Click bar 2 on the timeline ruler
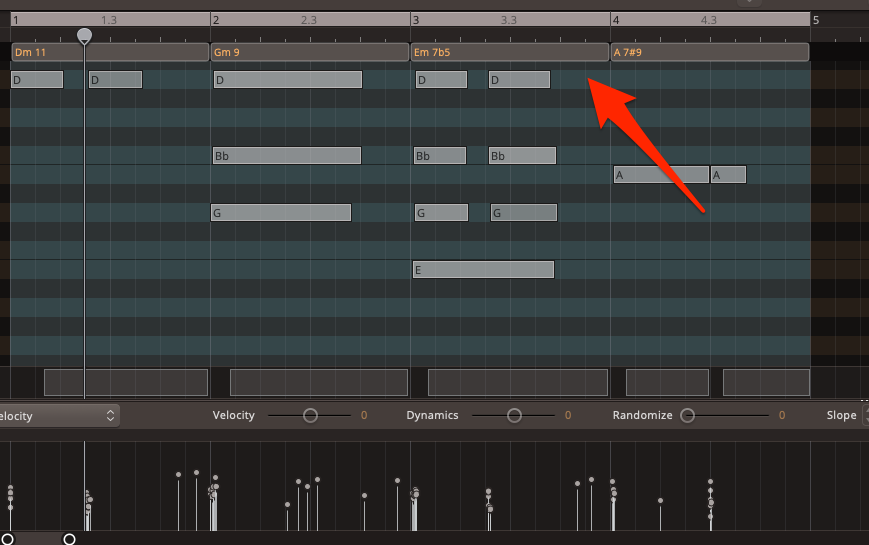 click(217, 20)
